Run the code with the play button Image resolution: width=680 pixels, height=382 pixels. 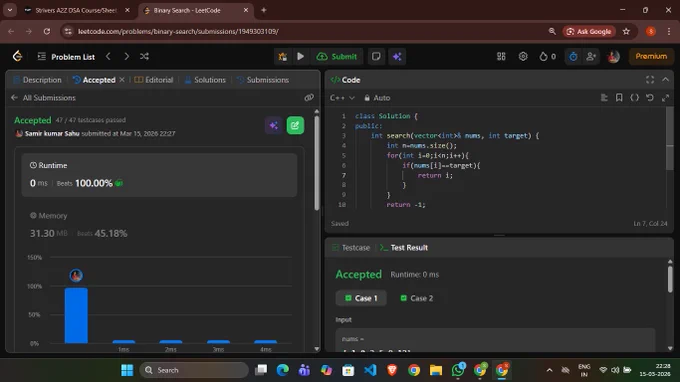(x=300, y=56)
